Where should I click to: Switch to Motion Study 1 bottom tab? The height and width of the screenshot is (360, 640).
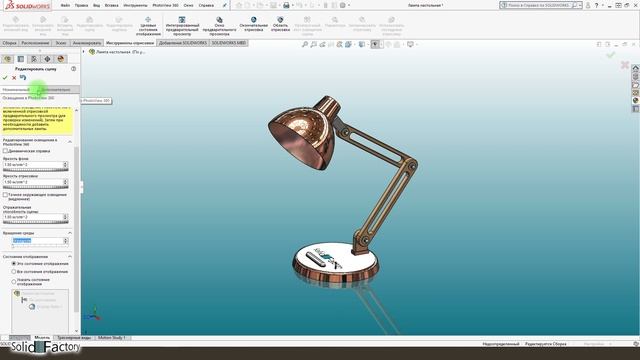(x=112, y=338)
